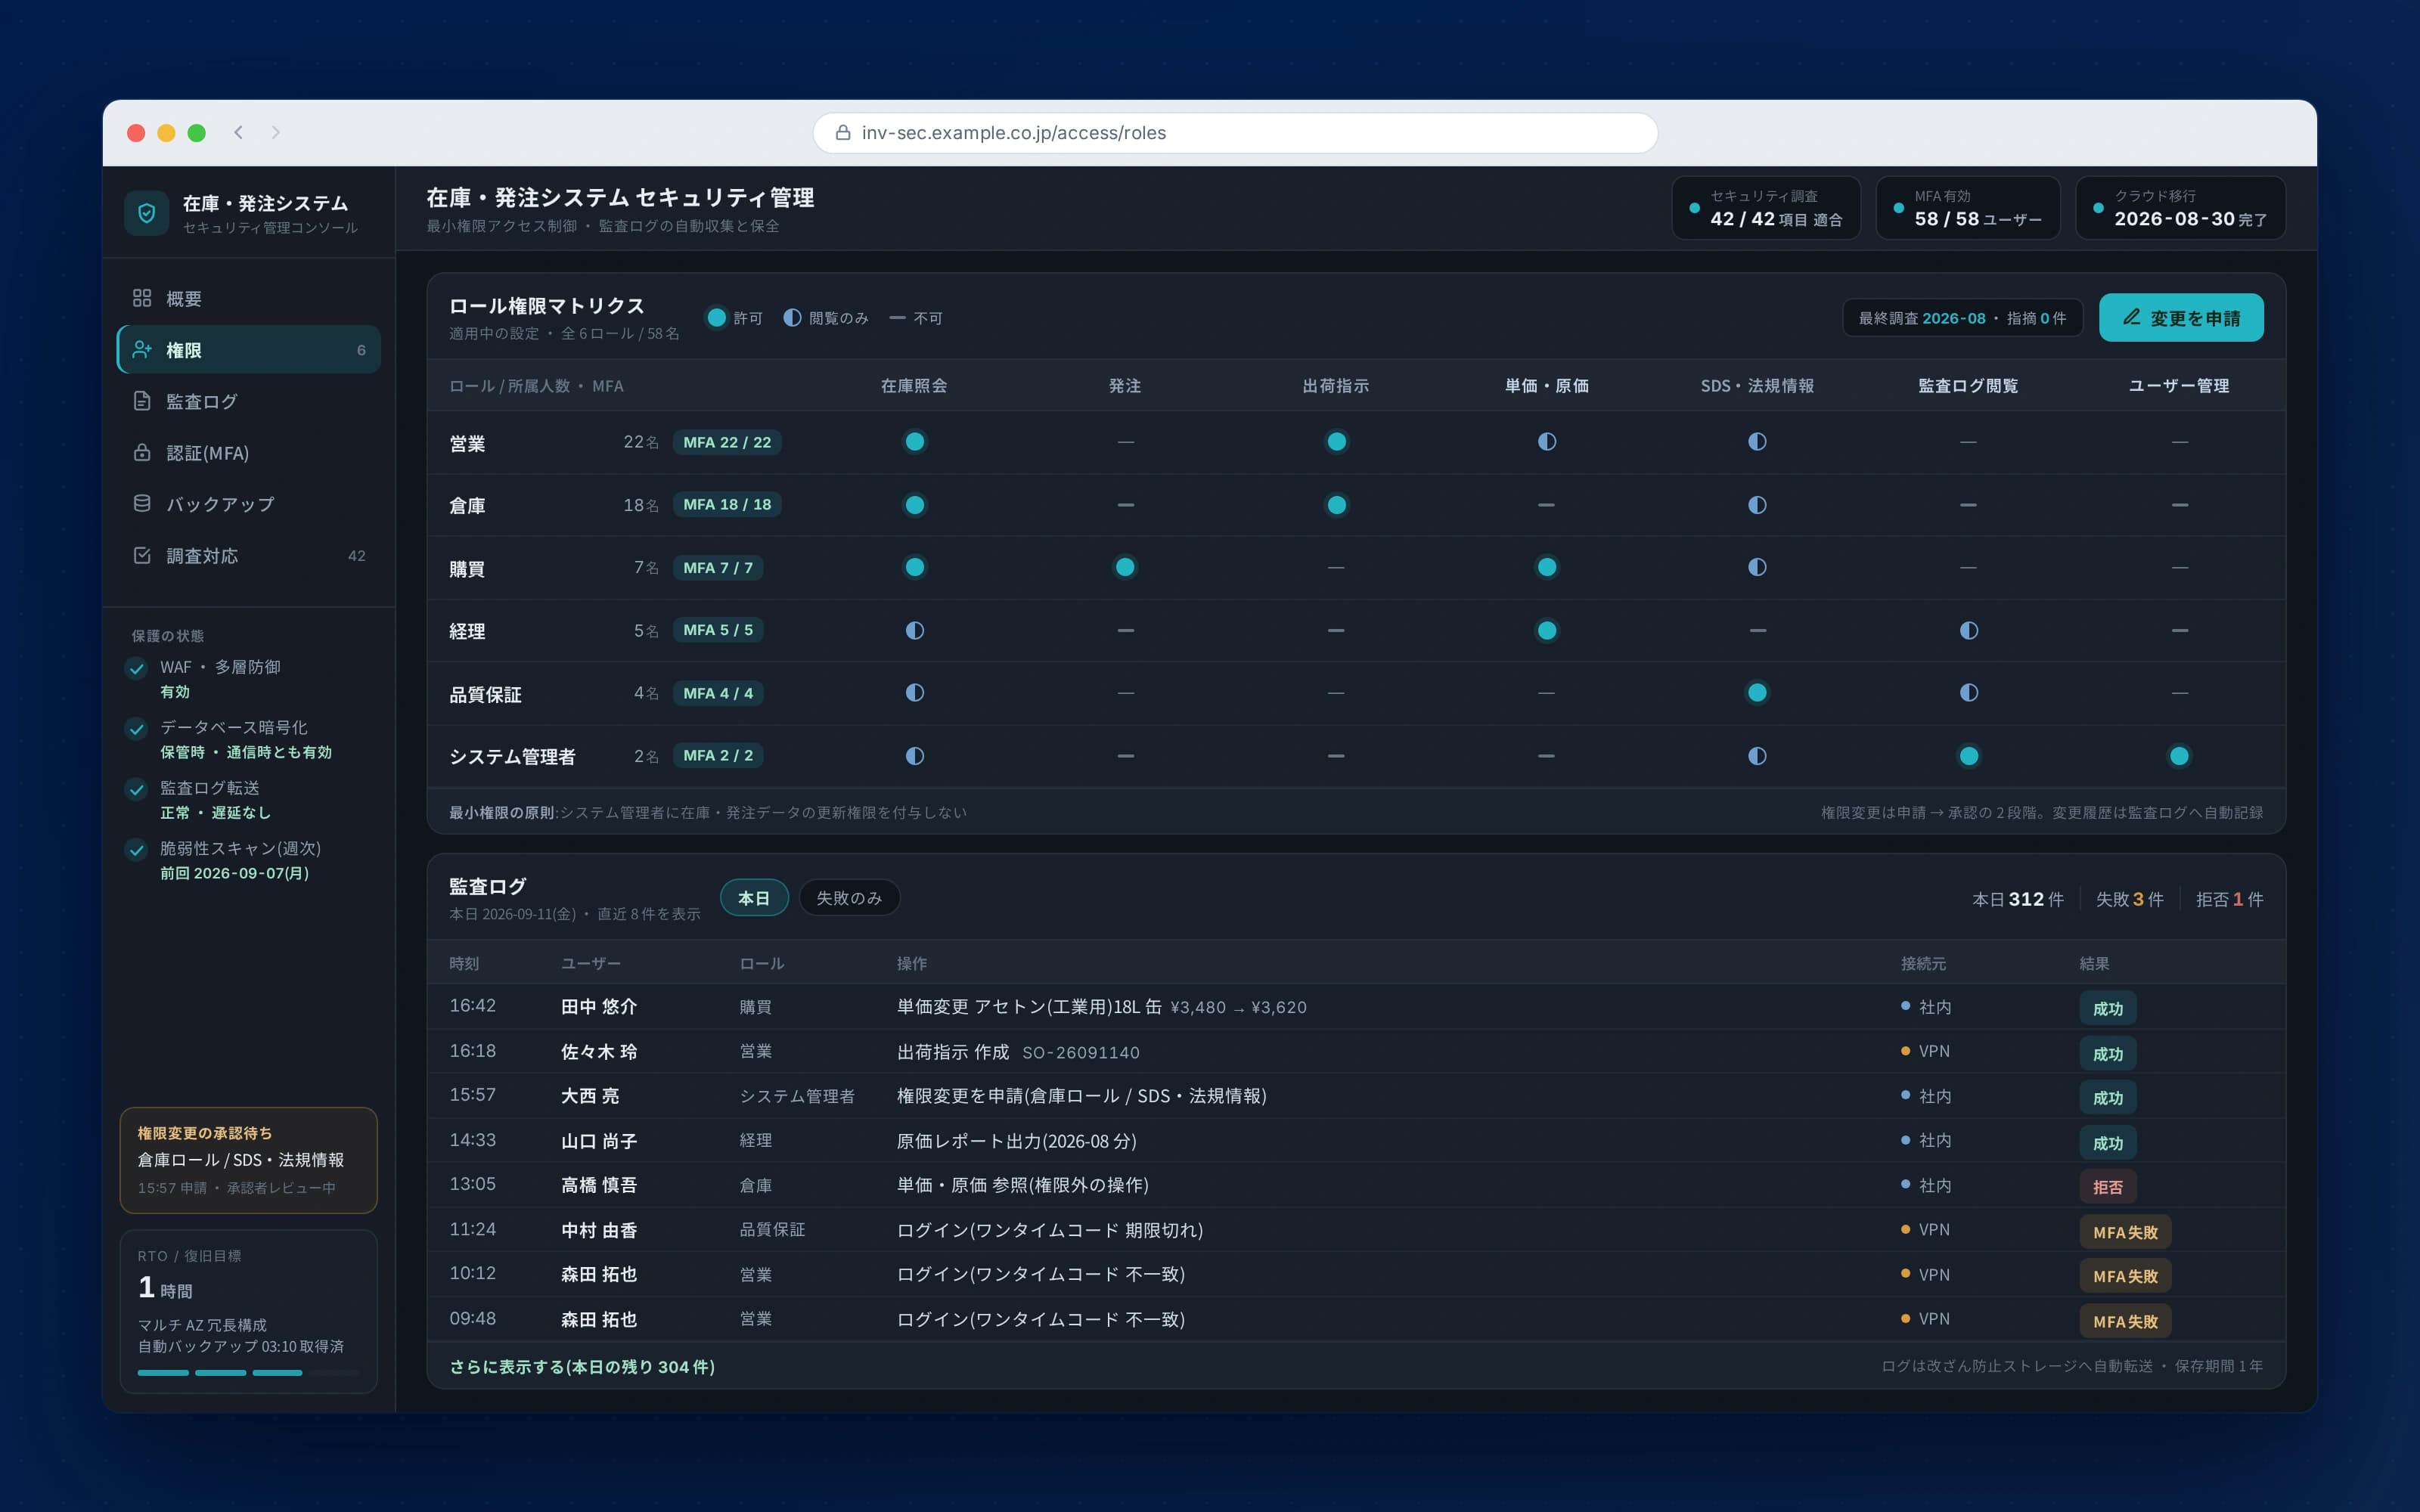
Task: Open the 監査ログ sidebar menu item
Action: 248,401
